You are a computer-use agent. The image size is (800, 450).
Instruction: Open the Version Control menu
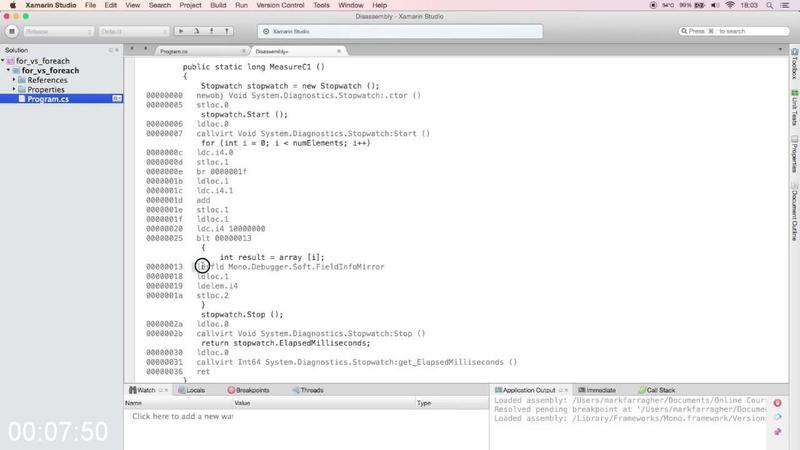tap(280, 5)
